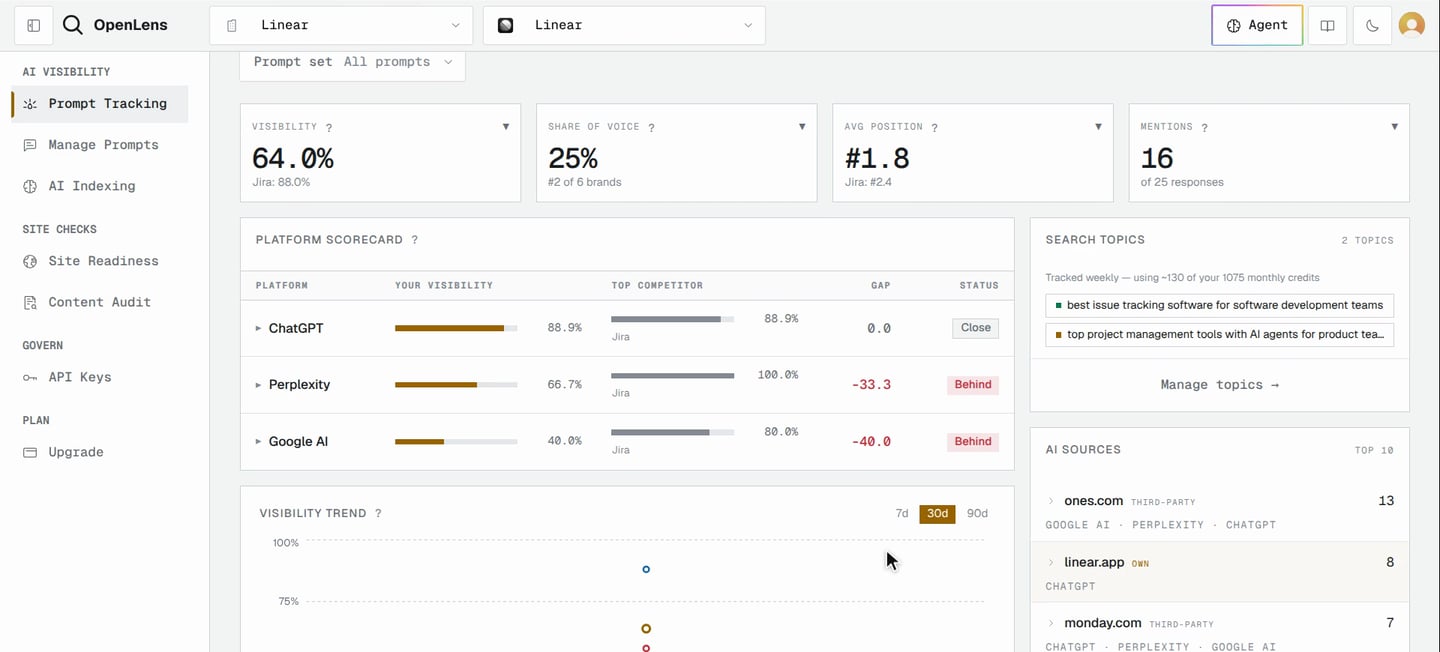Click Google AI your visibility progress bar

pyautogui.click(x=456, y=441)
